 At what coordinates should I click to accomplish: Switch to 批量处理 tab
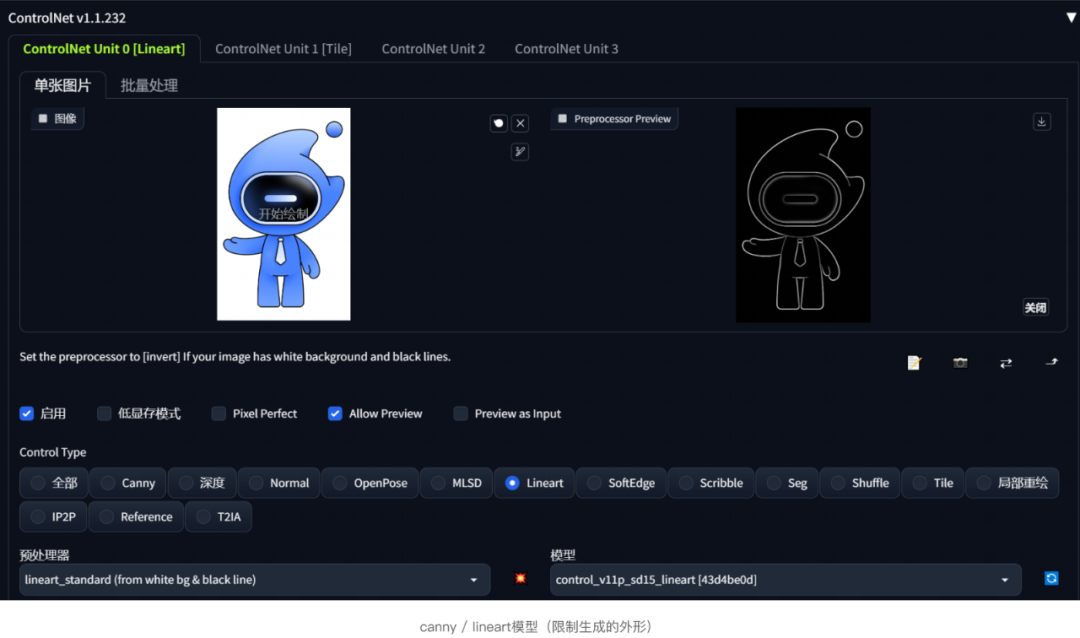(149, 85)
